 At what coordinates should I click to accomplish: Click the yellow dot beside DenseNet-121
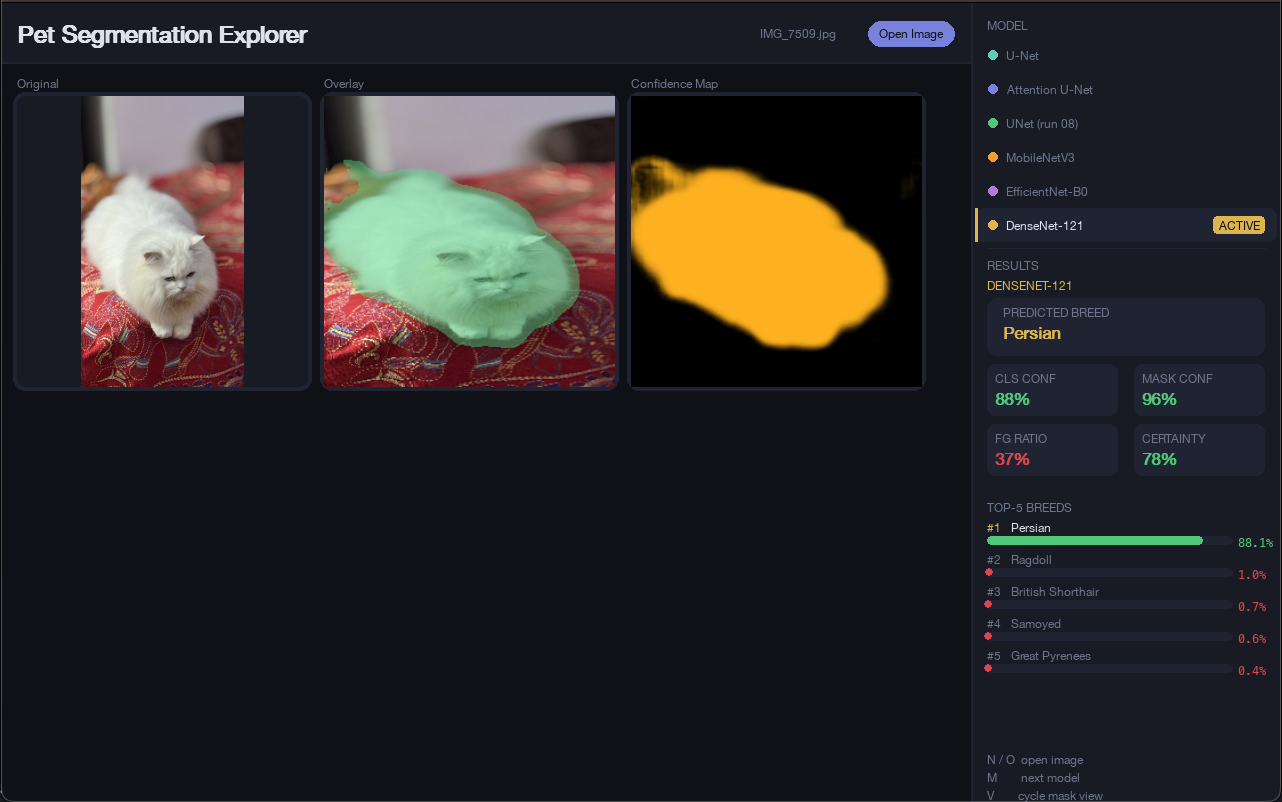(993, 226)
